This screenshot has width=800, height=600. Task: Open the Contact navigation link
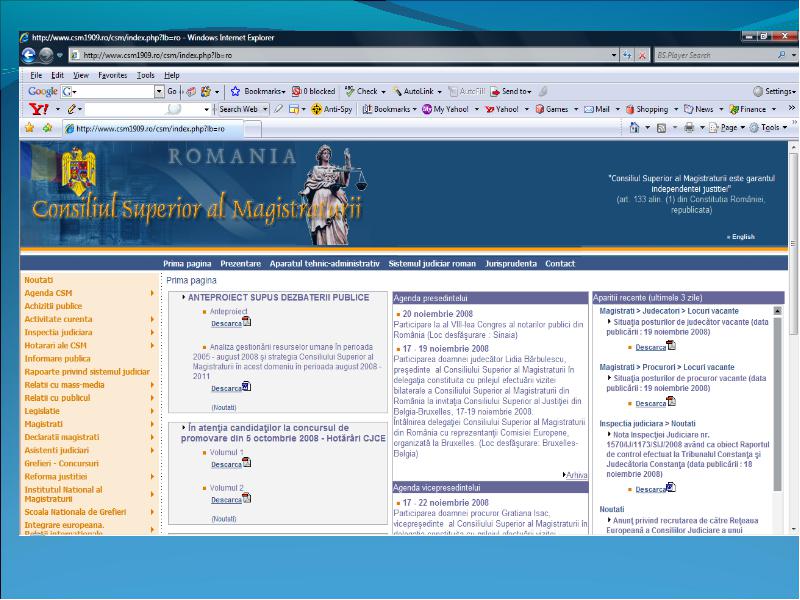(560, 264)
